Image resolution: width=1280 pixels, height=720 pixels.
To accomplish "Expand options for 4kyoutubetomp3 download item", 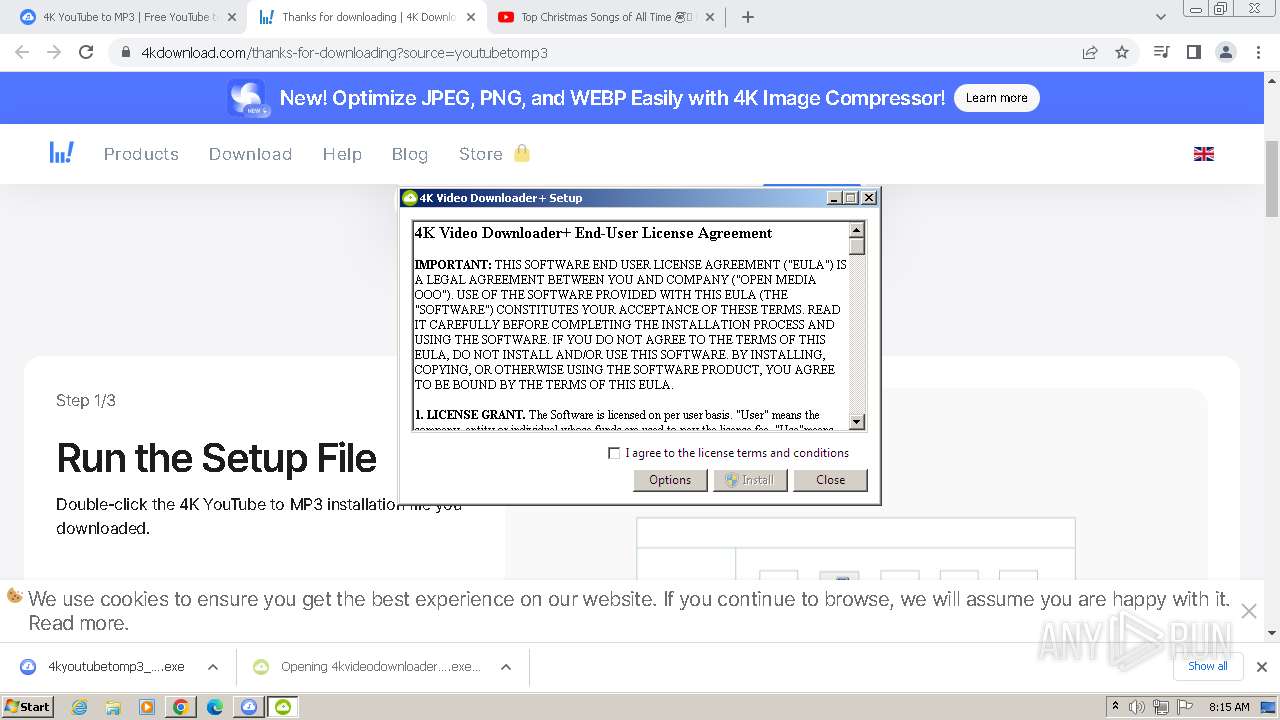I will (x=213, y=666).
